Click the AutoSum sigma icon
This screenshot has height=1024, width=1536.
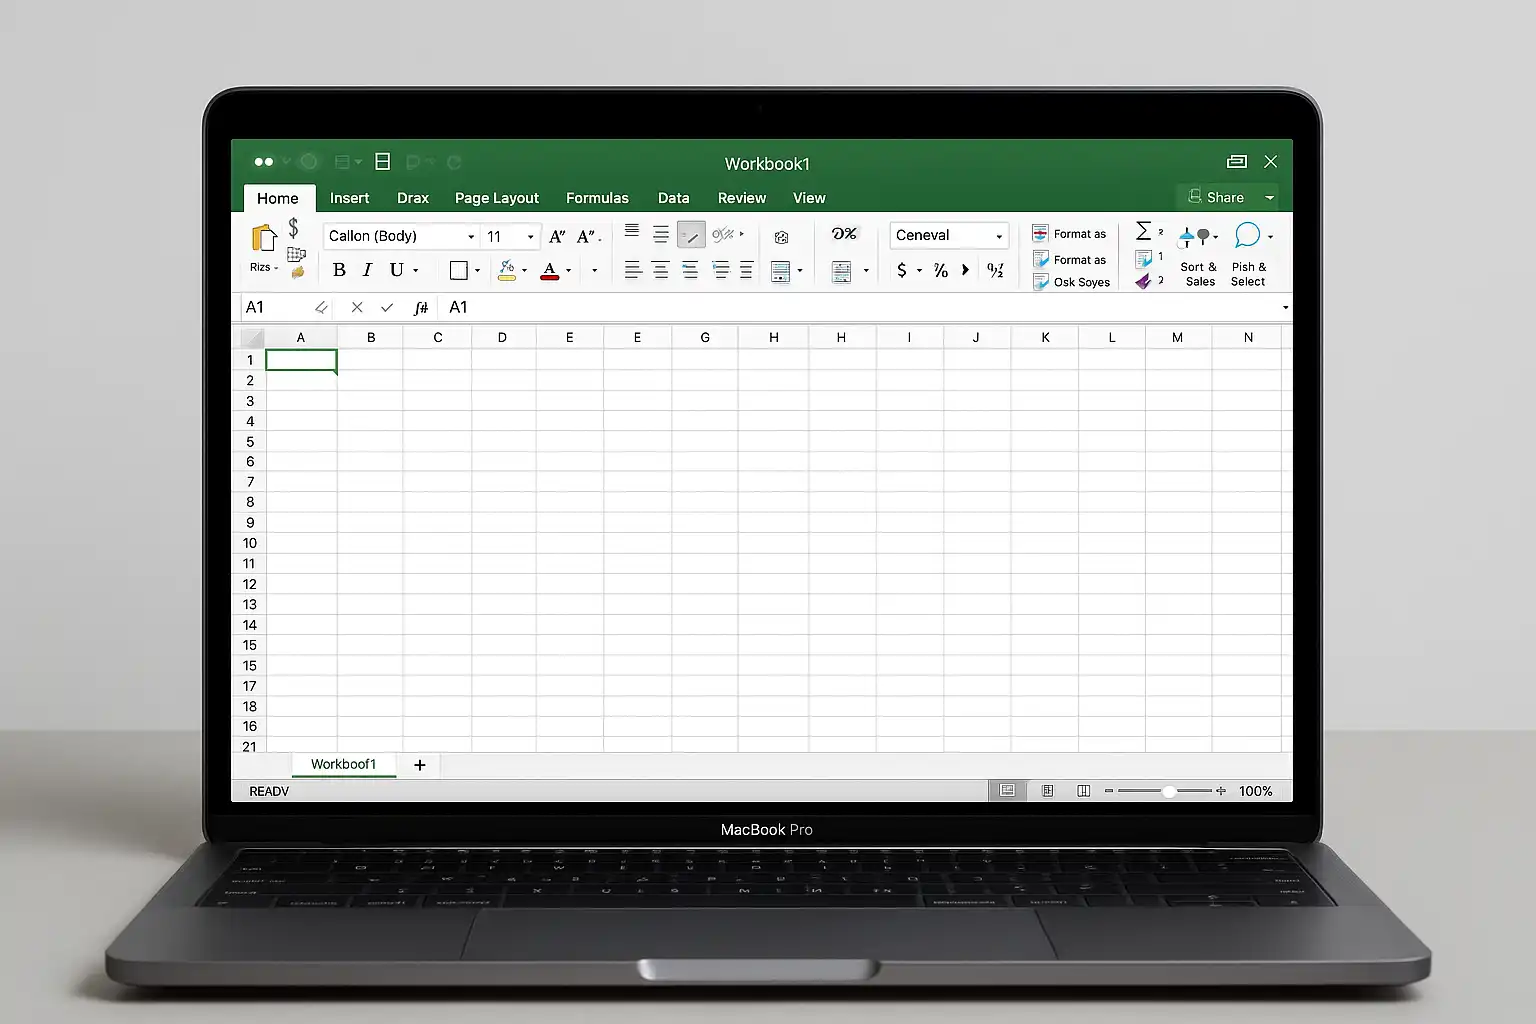(x=1144, y=232)
